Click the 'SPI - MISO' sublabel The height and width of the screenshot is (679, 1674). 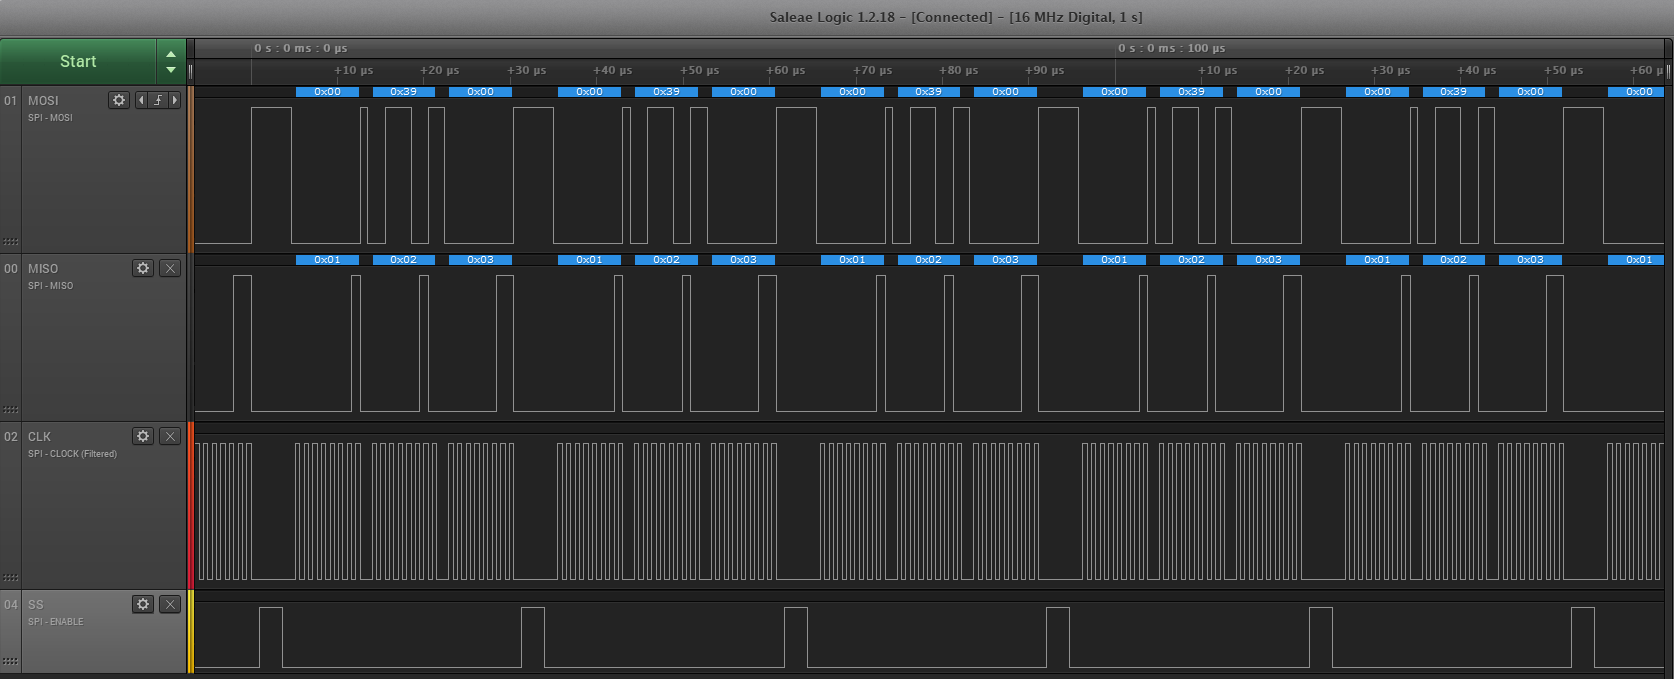pos(50,286)
